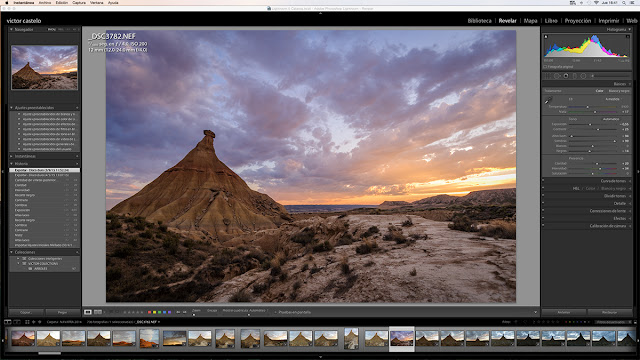
Task: Collapse the Ajustes preestablecidos panel
Action: [11, 108]
